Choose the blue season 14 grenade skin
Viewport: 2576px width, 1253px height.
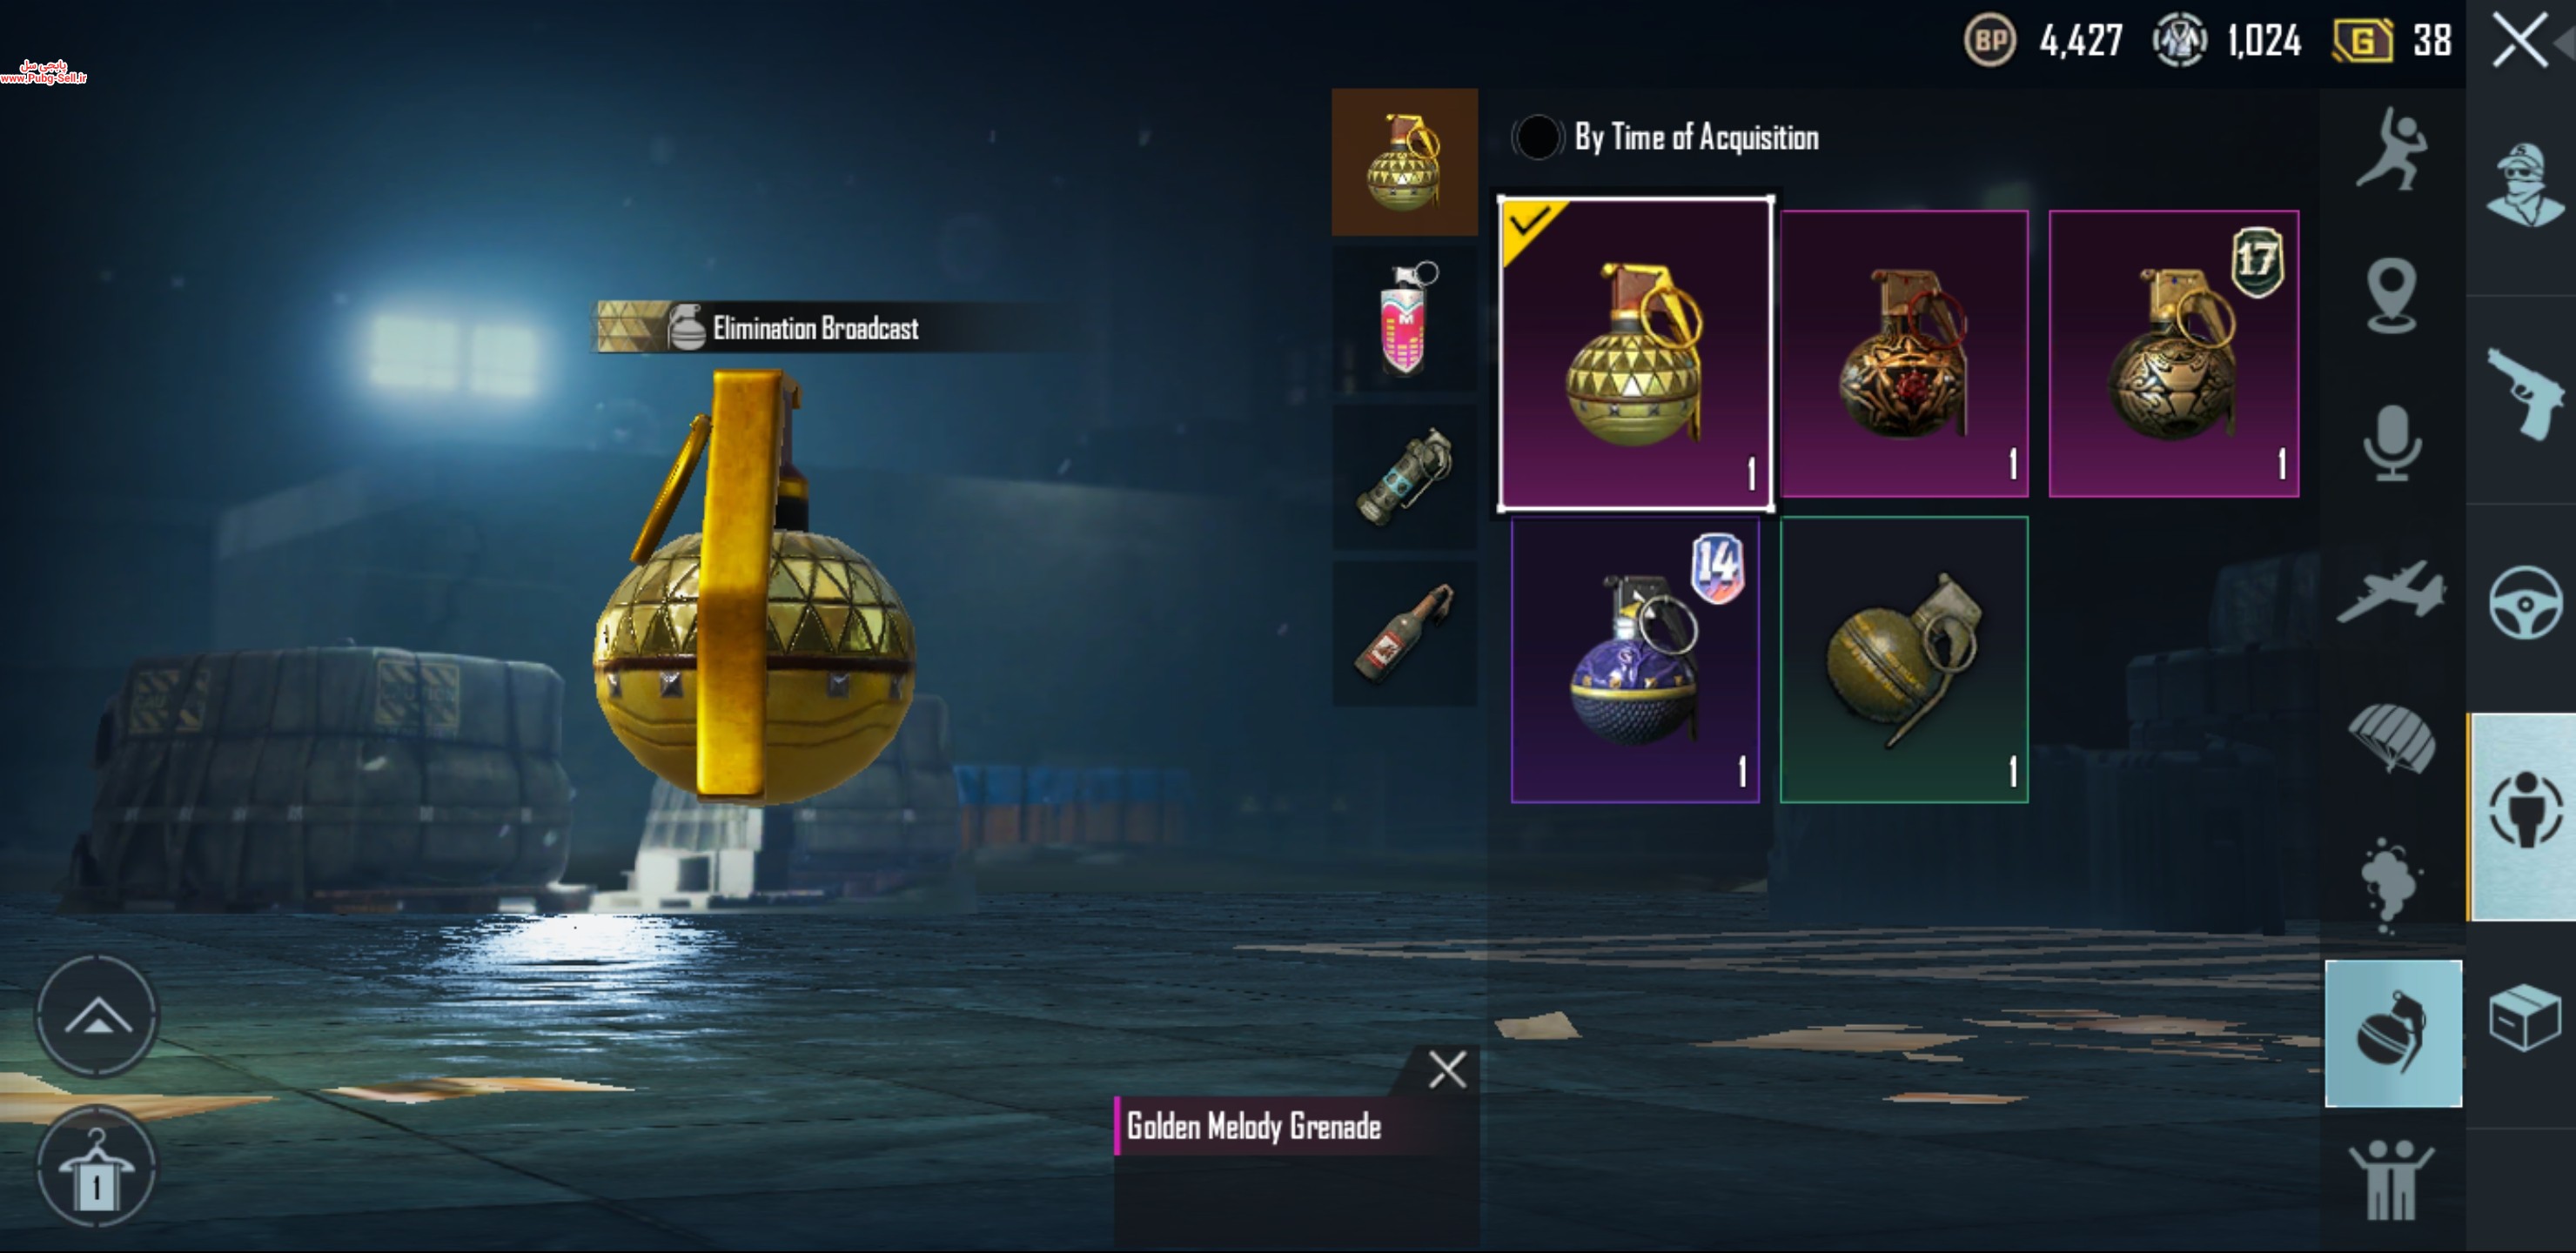(1634, 660)
